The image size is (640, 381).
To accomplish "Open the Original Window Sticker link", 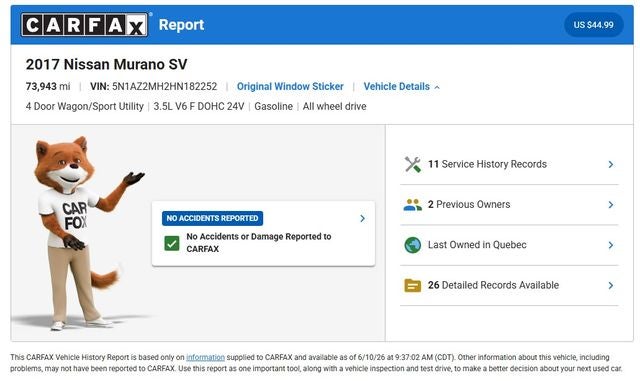I will coord(290,87).
